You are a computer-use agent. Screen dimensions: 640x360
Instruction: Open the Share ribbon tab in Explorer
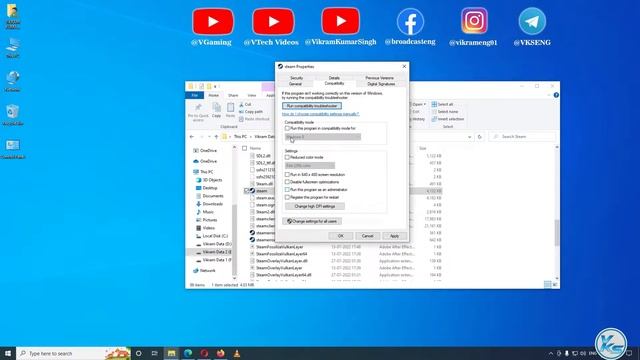tap(233, 95)
